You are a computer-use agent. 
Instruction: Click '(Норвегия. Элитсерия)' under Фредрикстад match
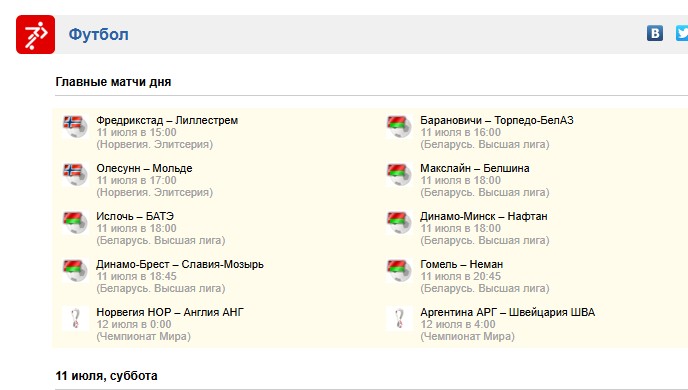[x=154, y=144]
